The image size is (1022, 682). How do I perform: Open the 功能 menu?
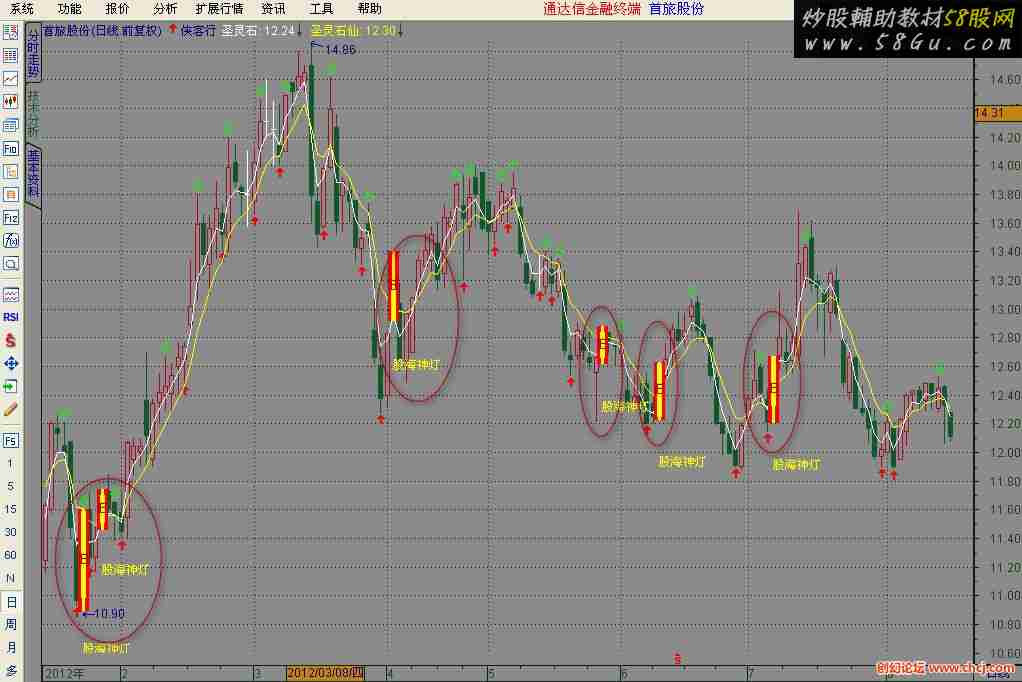coord(69,8)
